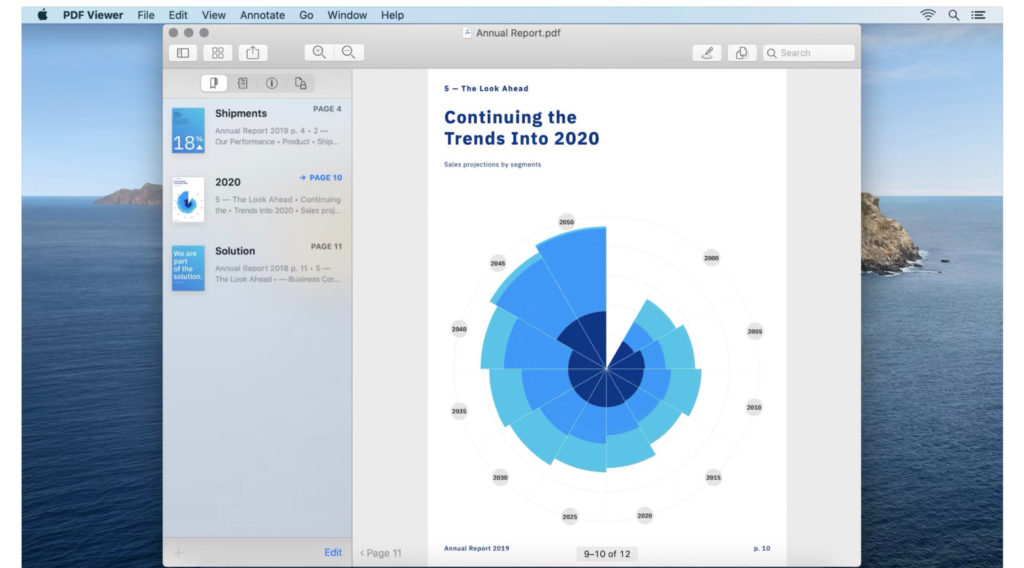The image size is (1024, 568).
Task: Click the p. 10 page footer
Action: 761,548
